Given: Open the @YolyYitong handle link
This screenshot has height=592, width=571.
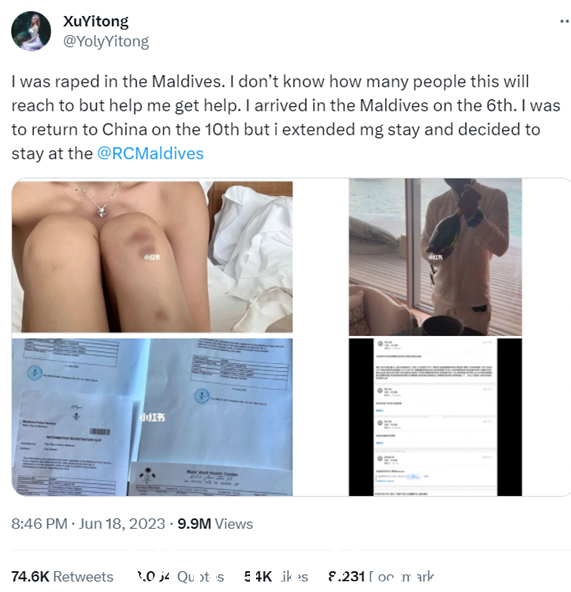Looking at the screenshot, I should pos(106,41).
